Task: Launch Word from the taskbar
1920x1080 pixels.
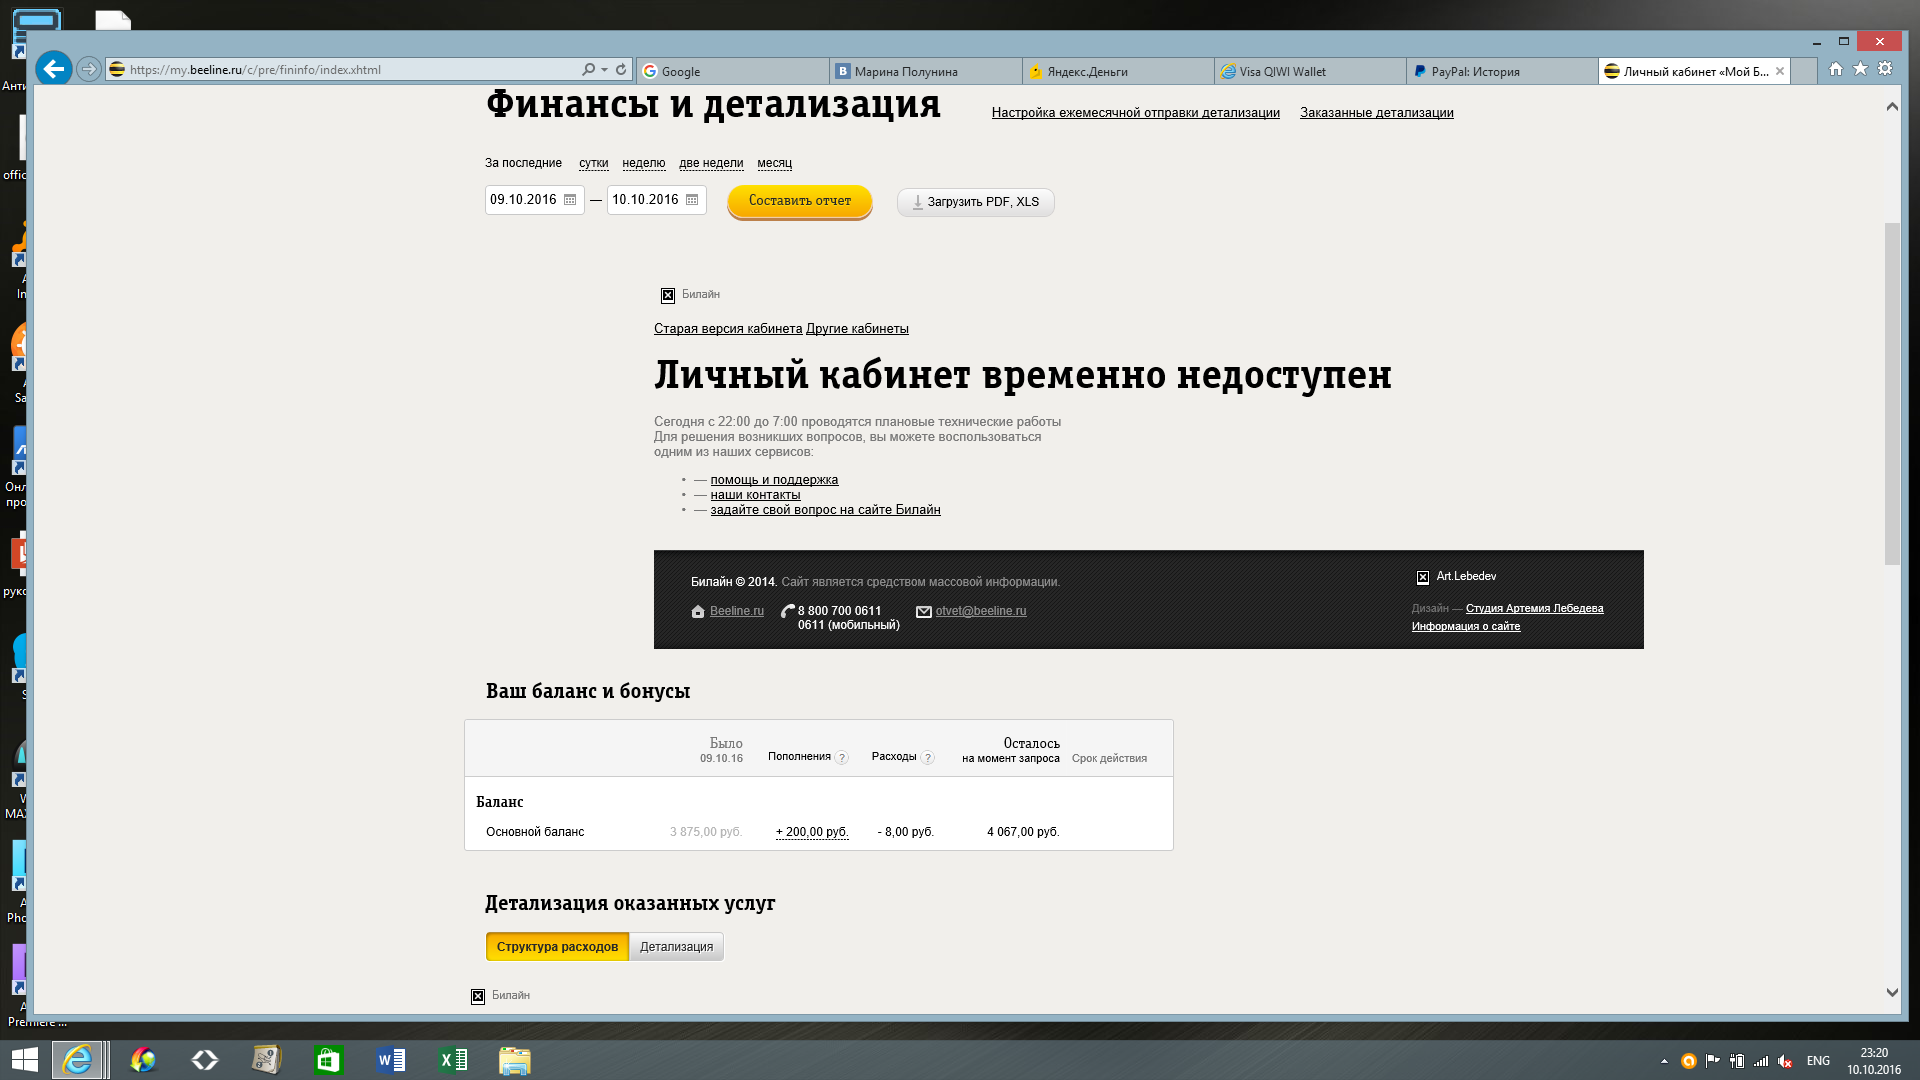Action: pyautogui.click(x=391, y=1060)
